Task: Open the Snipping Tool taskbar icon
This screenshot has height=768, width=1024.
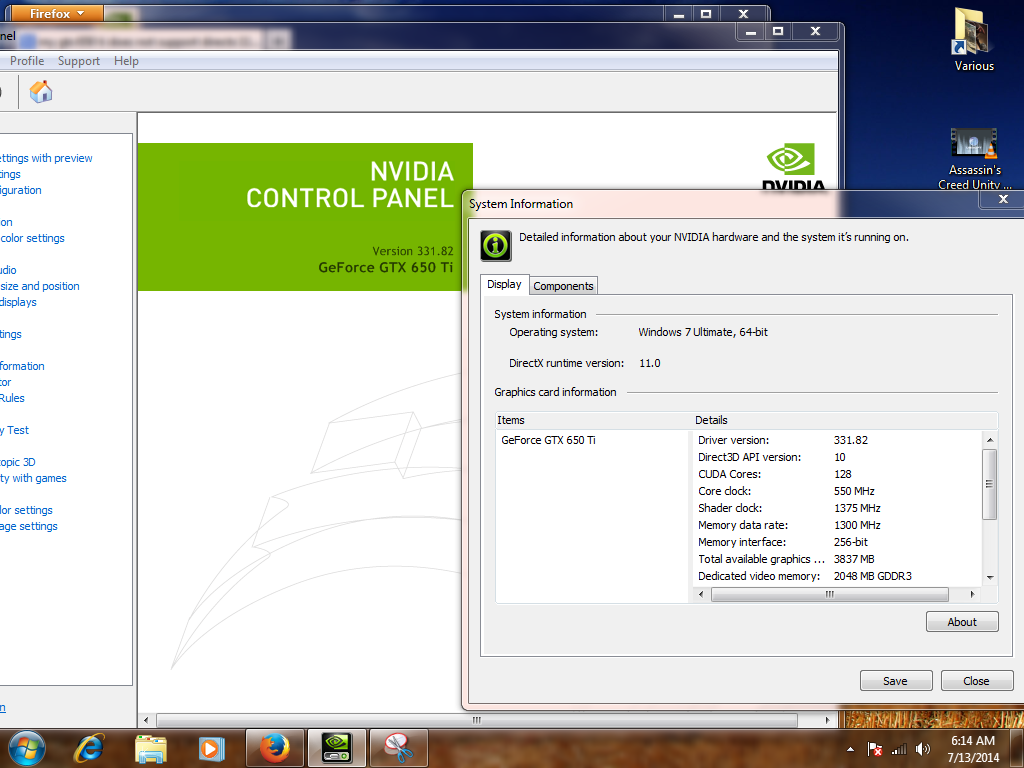Action: click(399, 748)
